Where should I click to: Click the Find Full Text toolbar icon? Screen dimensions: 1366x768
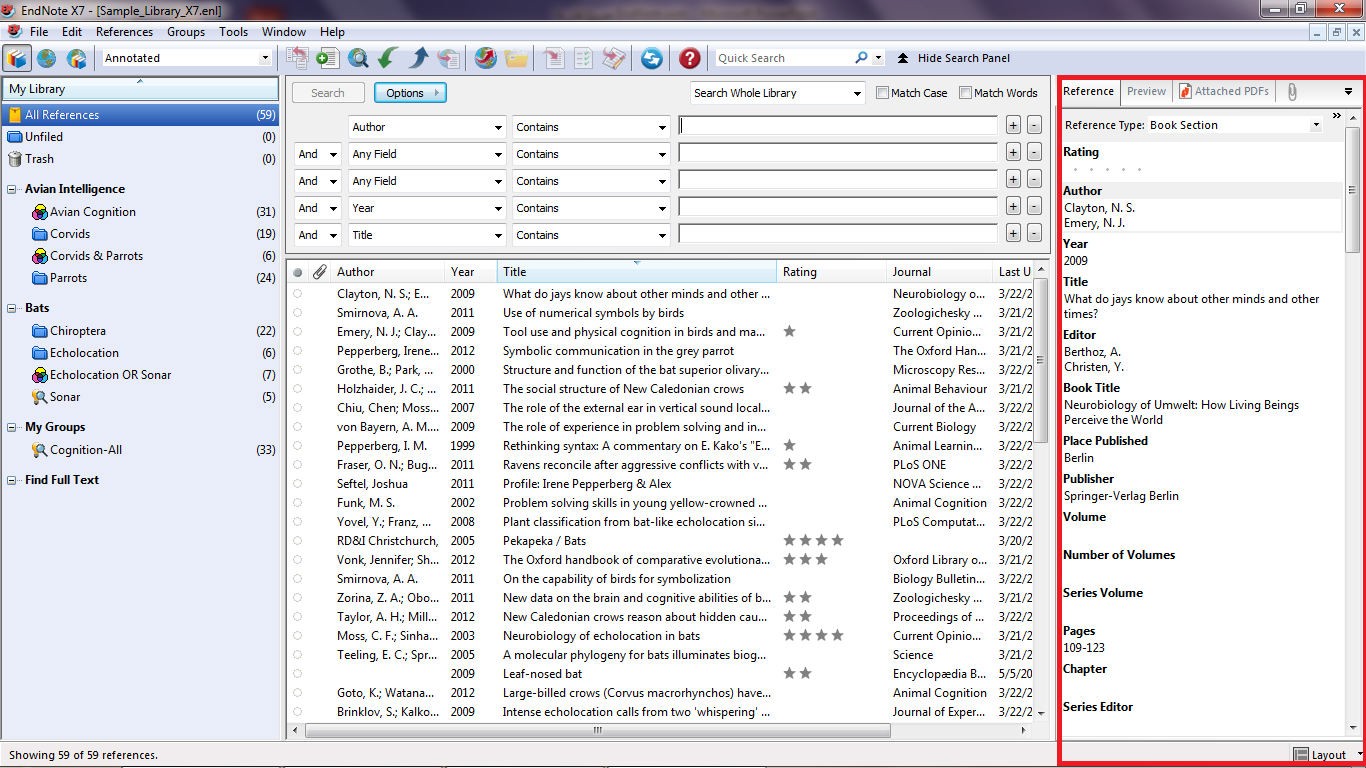point(448,58)
